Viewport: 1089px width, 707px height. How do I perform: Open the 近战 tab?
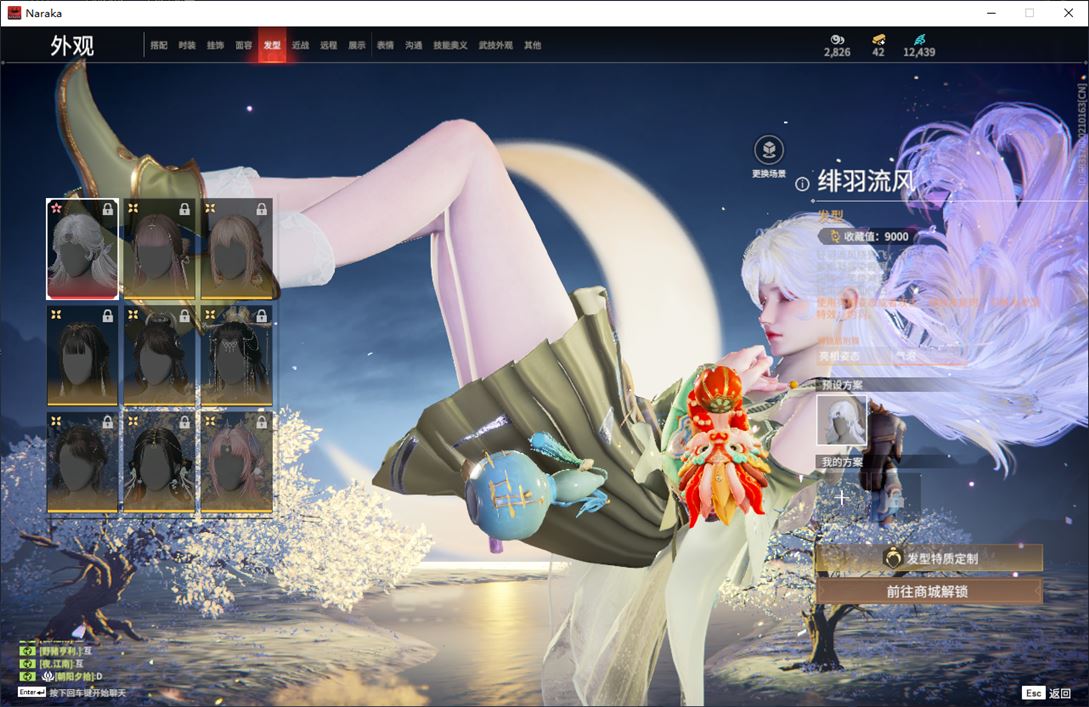click(300, 45)
